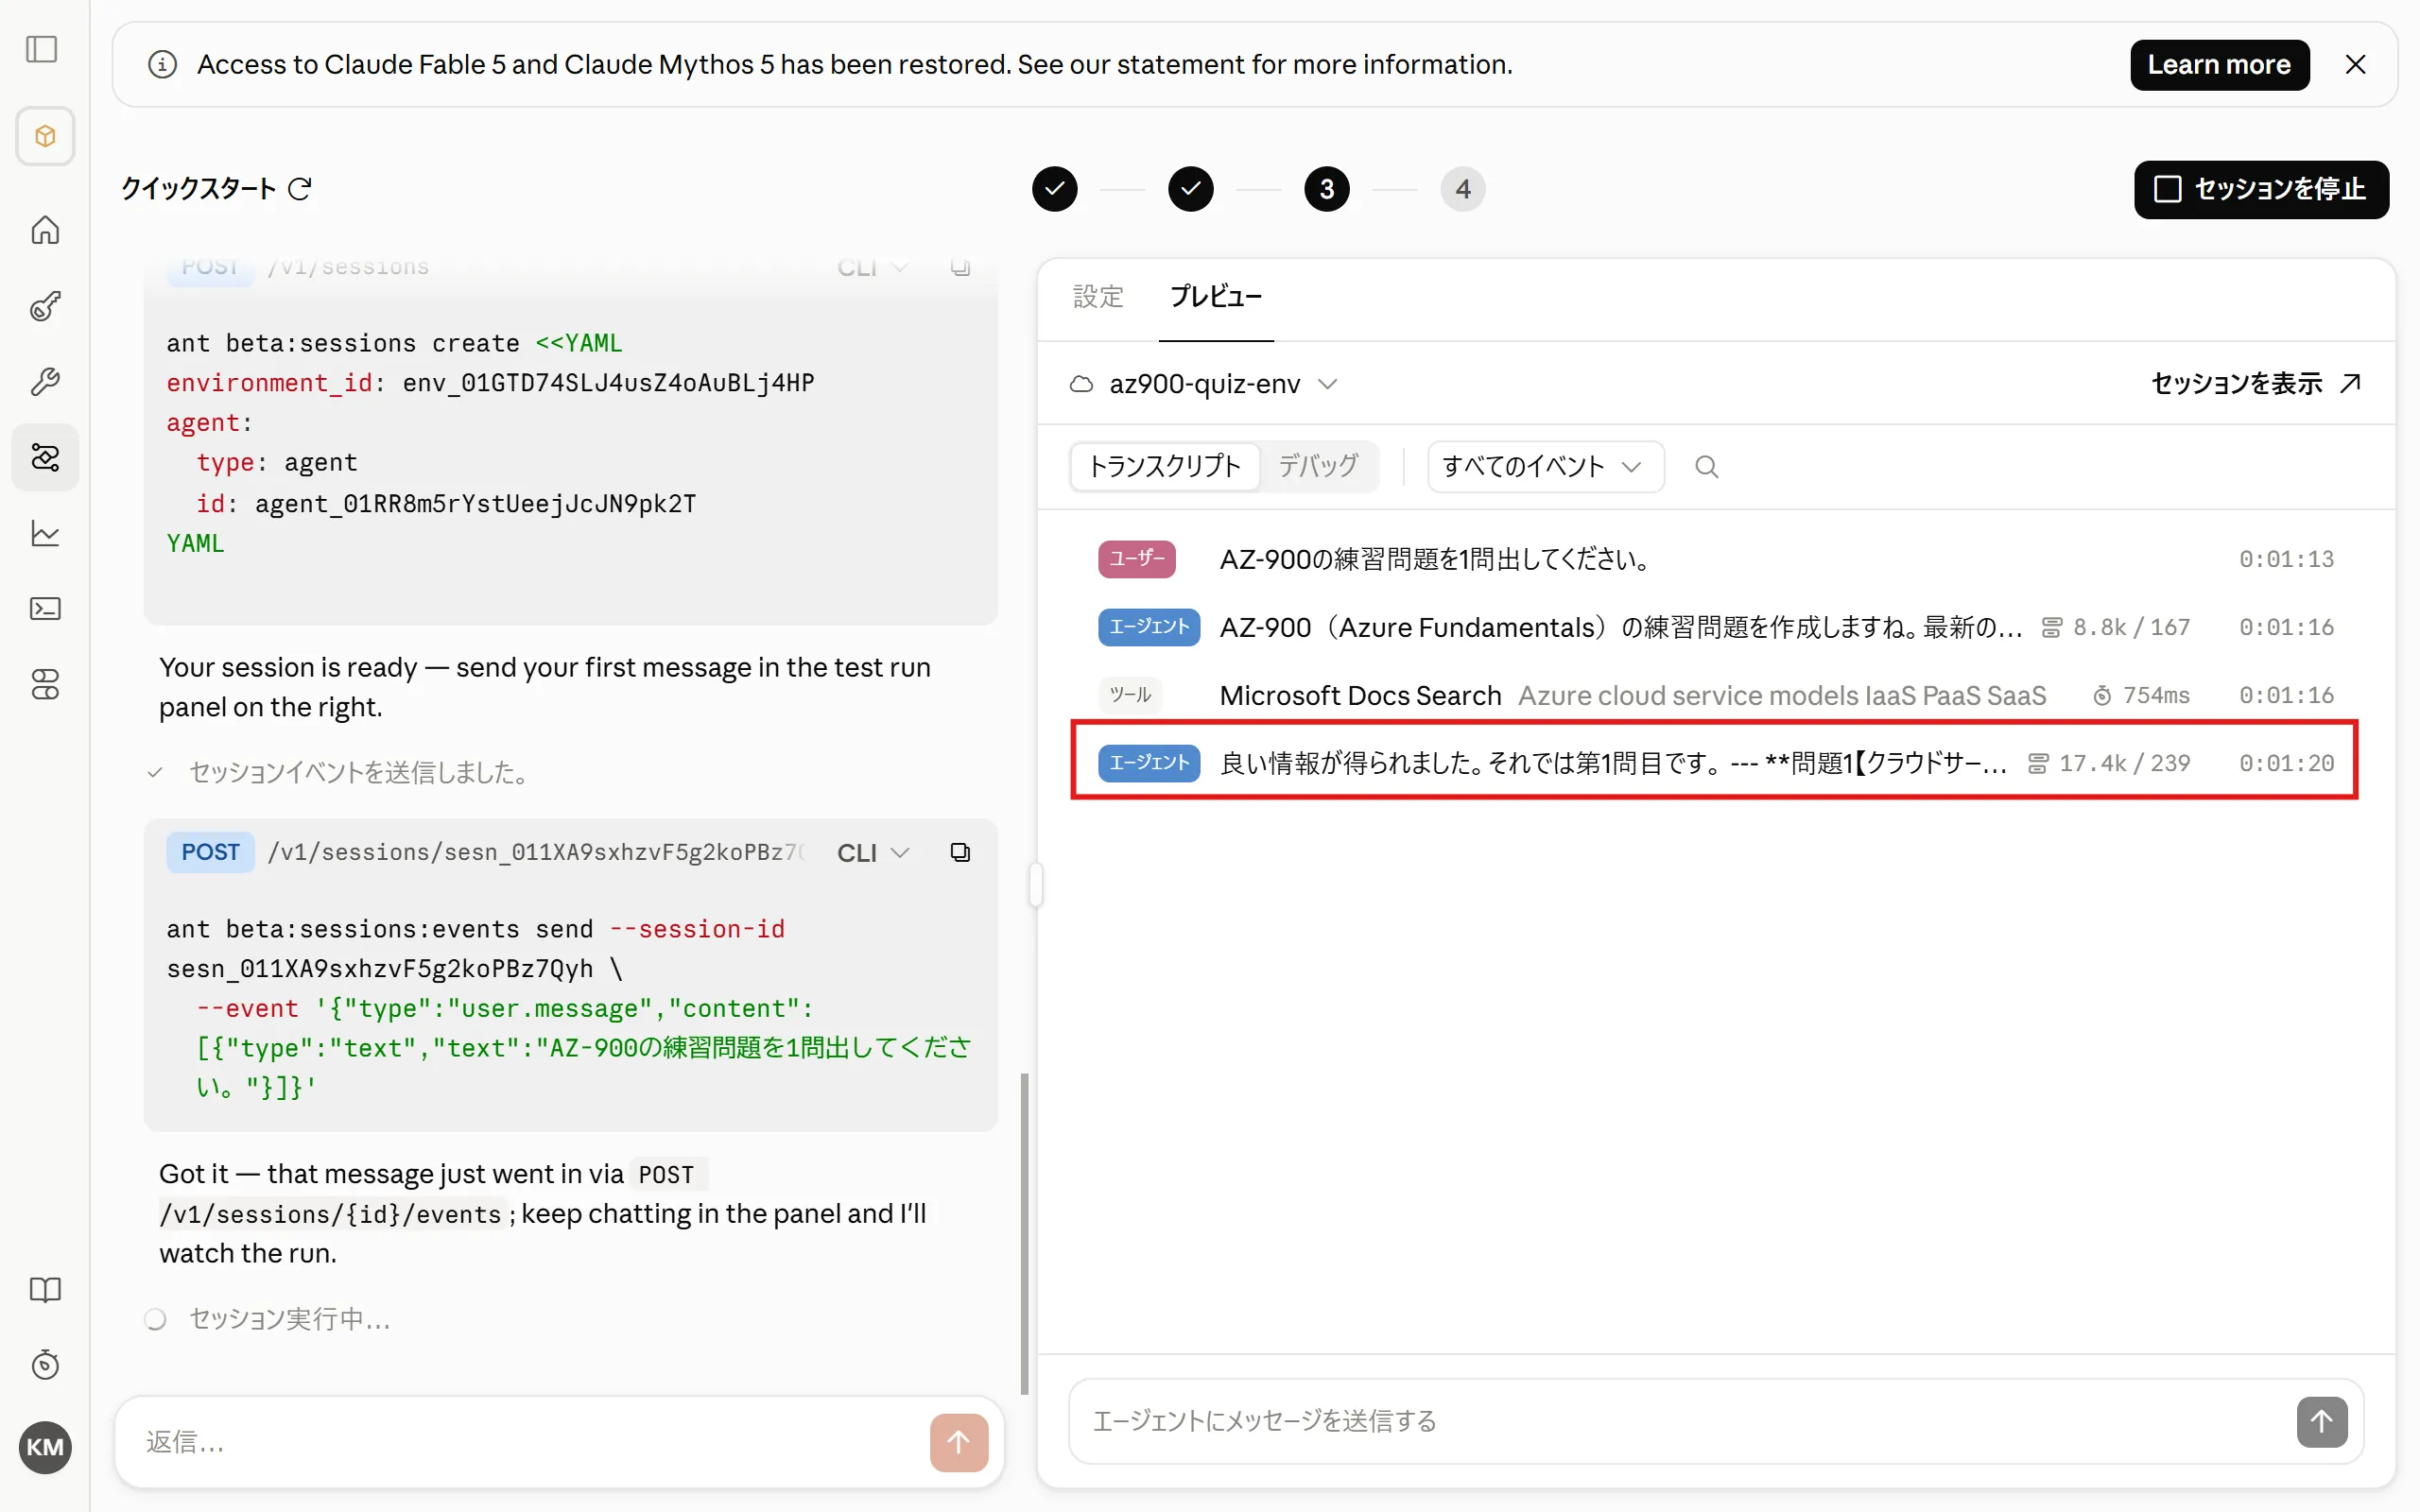The image size is (2420, 1512).
Task: Open the key icon in sidebar
Action: click(x=45, y=306)
